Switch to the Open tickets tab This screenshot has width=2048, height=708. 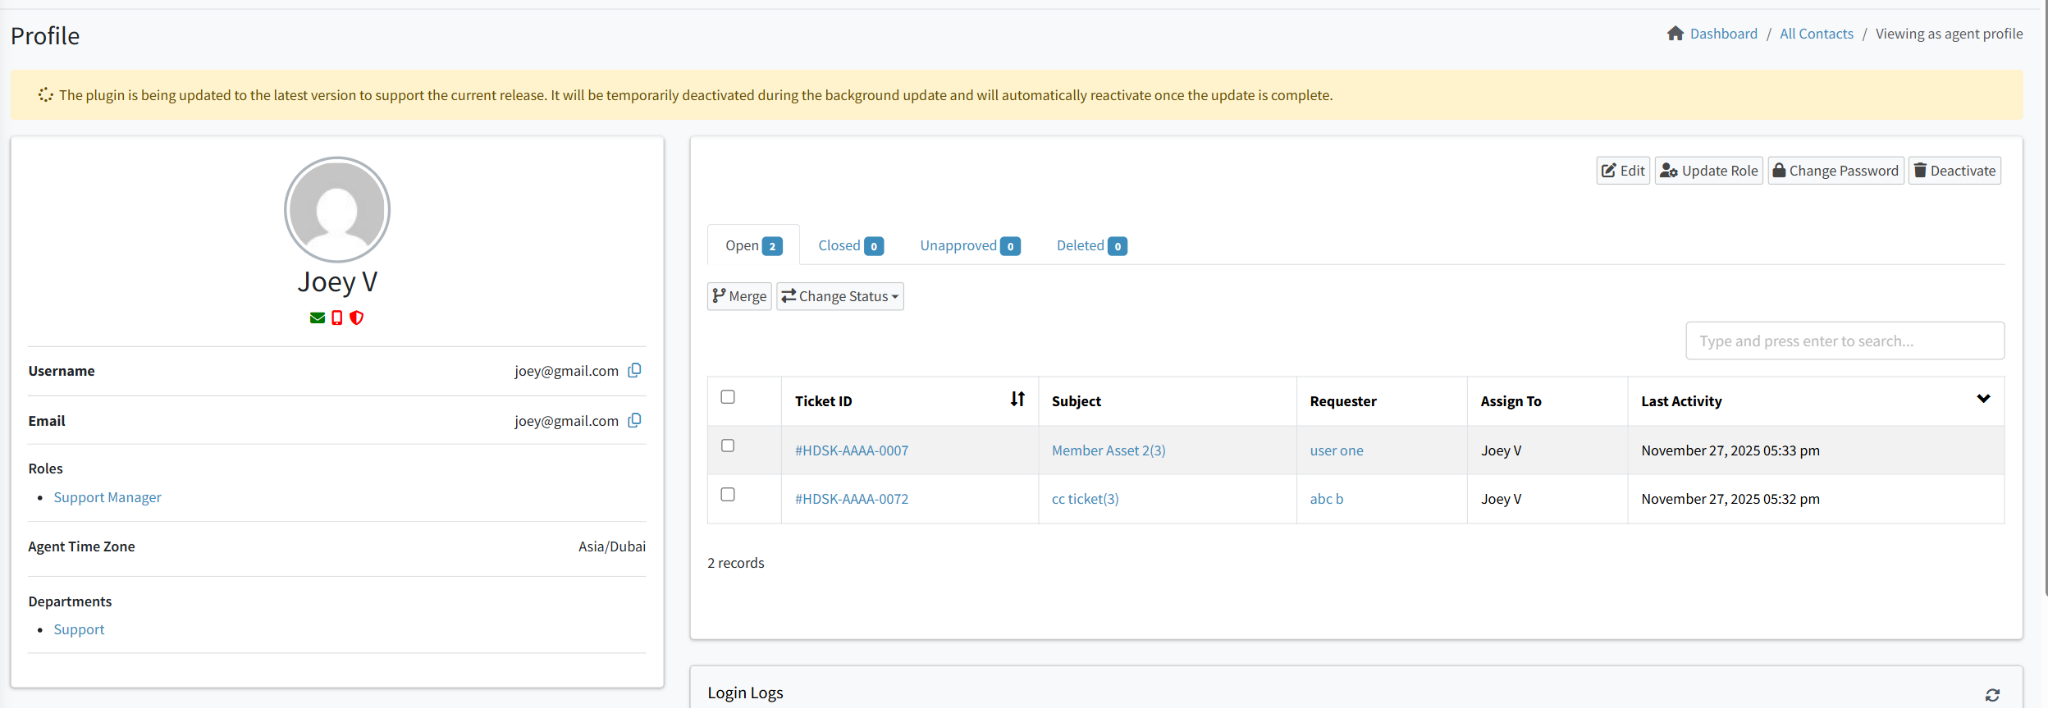pyautogui.click(x=753, y=245)
